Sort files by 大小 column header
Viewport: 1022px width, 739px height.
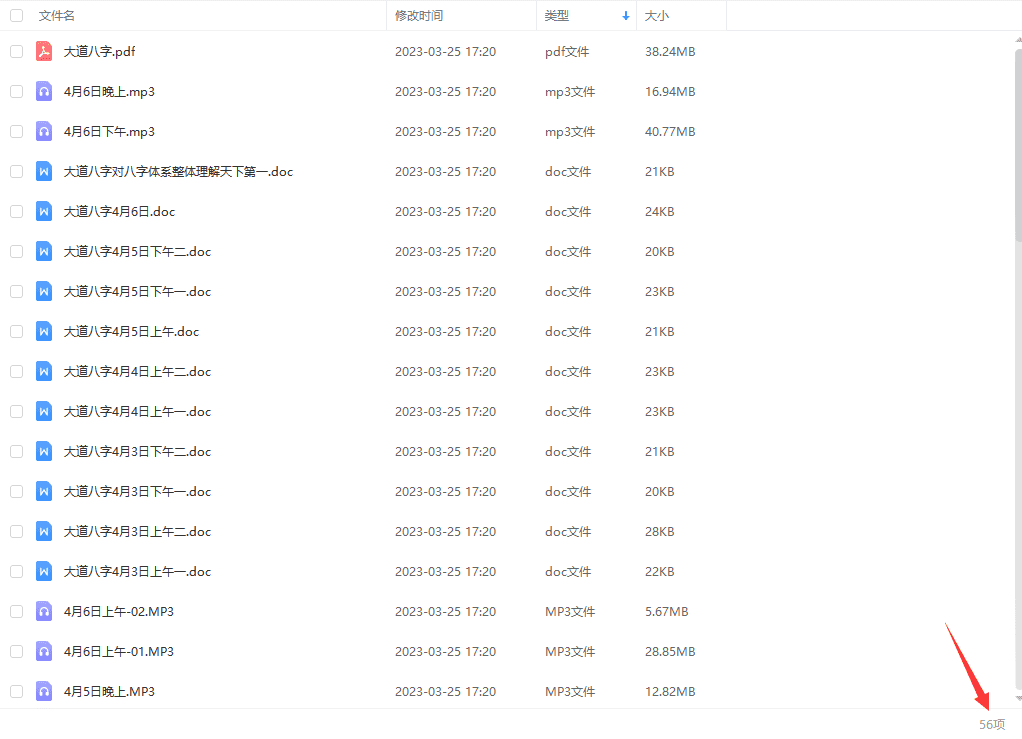click(x=657, y=16)
